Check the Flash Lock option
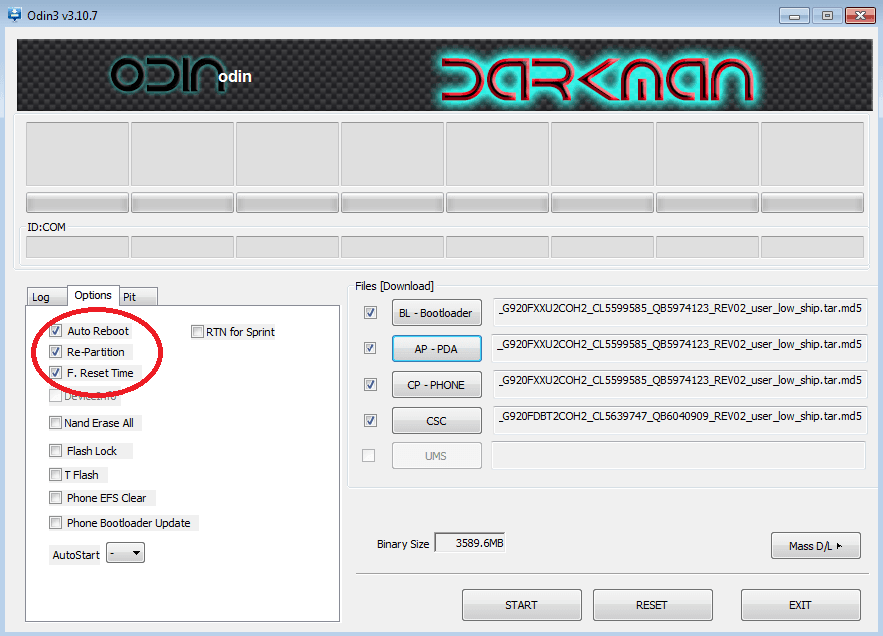The height and width of the screenshot is (636, 883). [x=55, y=450]
